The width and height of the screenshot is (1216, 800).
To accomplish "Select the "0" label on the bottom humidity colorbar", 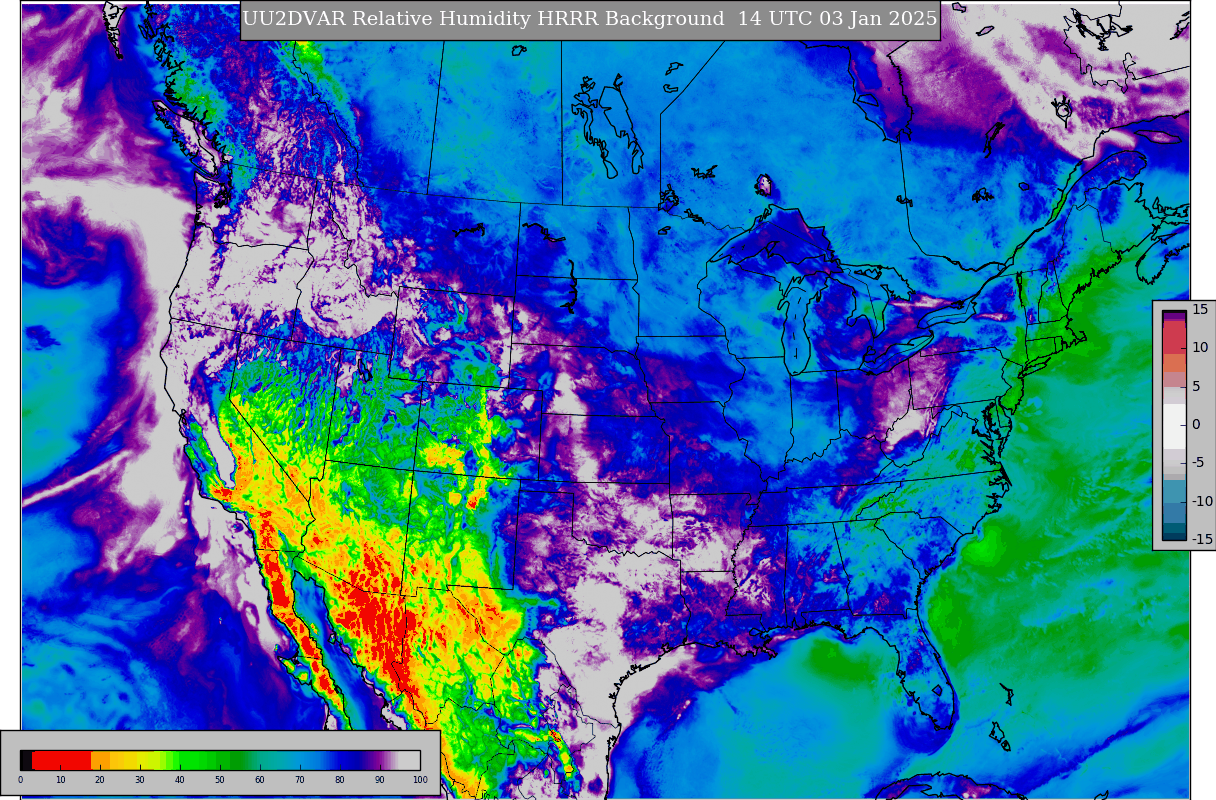I will pyautogui.click(x=20, y=780).
